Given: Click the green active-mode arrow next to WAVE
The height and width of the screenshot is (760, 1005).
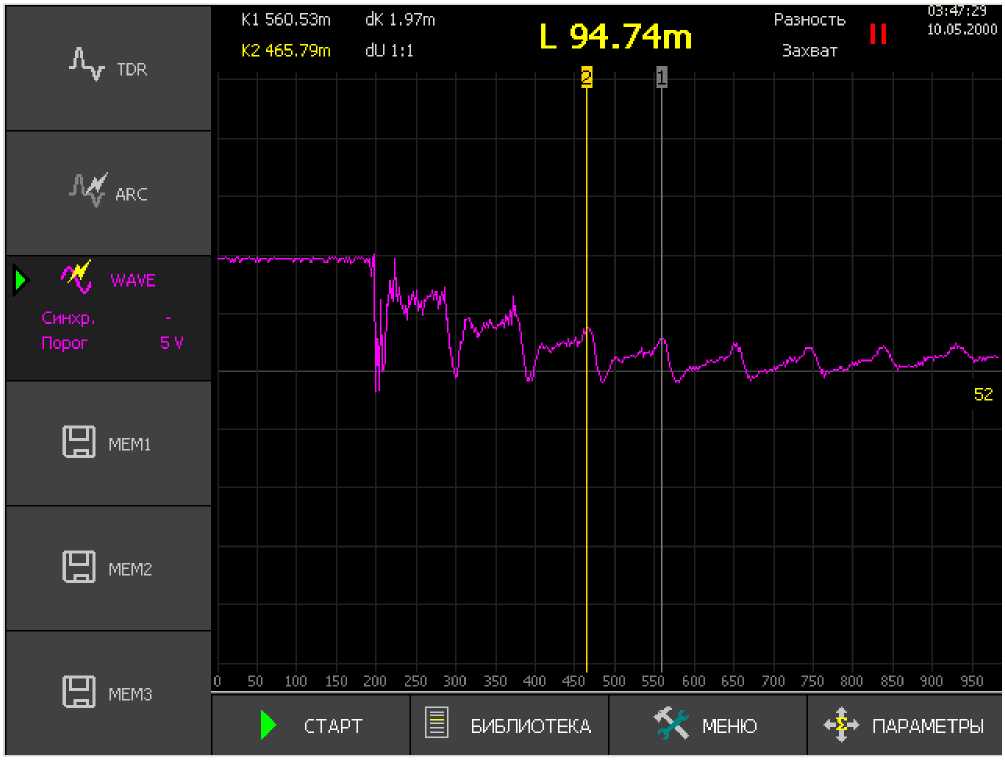Looking at the screenshot, I should [21, 280].
